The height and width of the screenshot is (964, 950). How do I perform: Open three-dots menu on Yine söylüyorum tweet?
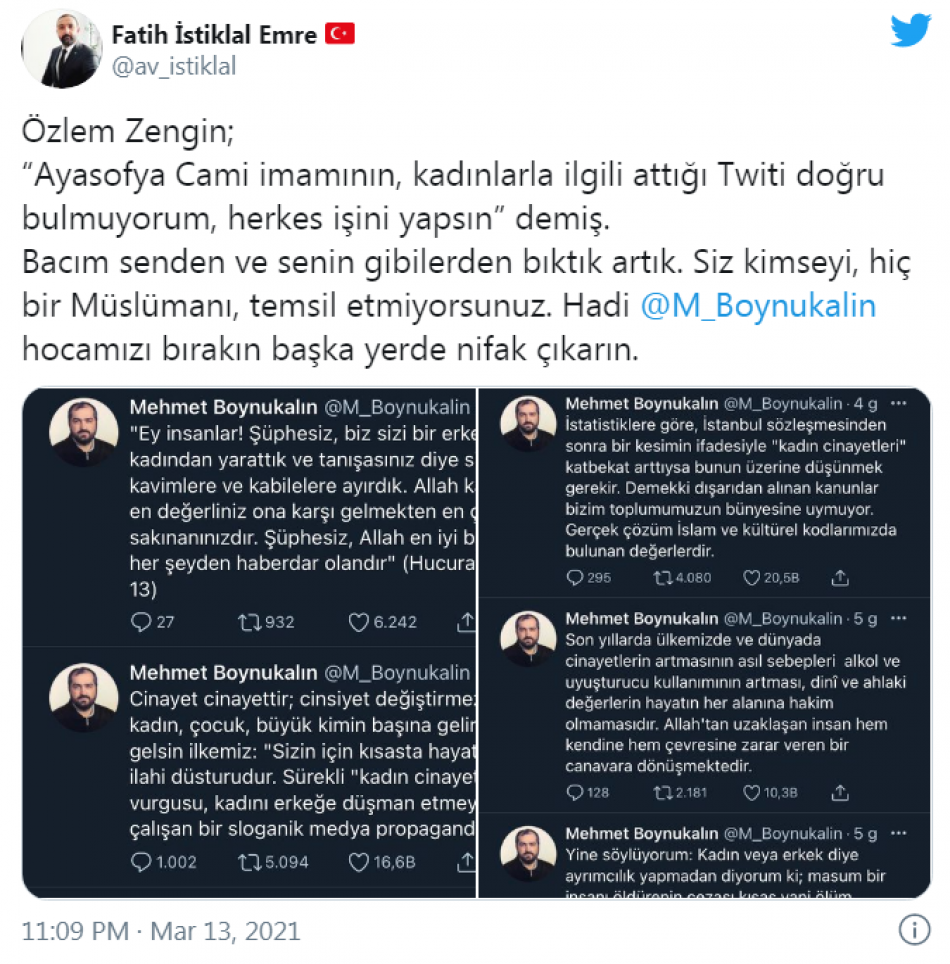898,833
